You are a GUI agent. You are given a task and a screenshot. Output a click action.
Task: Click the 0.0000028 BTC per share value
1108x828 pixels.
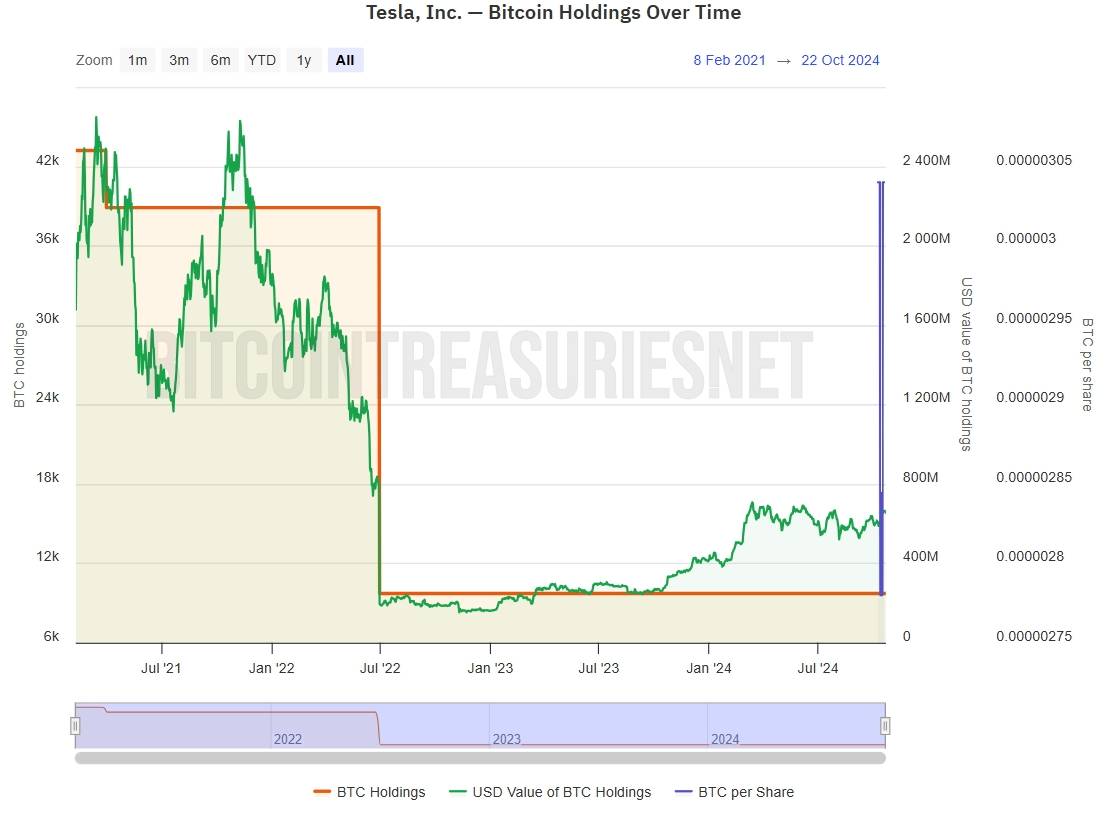[x=1030, y=556]
